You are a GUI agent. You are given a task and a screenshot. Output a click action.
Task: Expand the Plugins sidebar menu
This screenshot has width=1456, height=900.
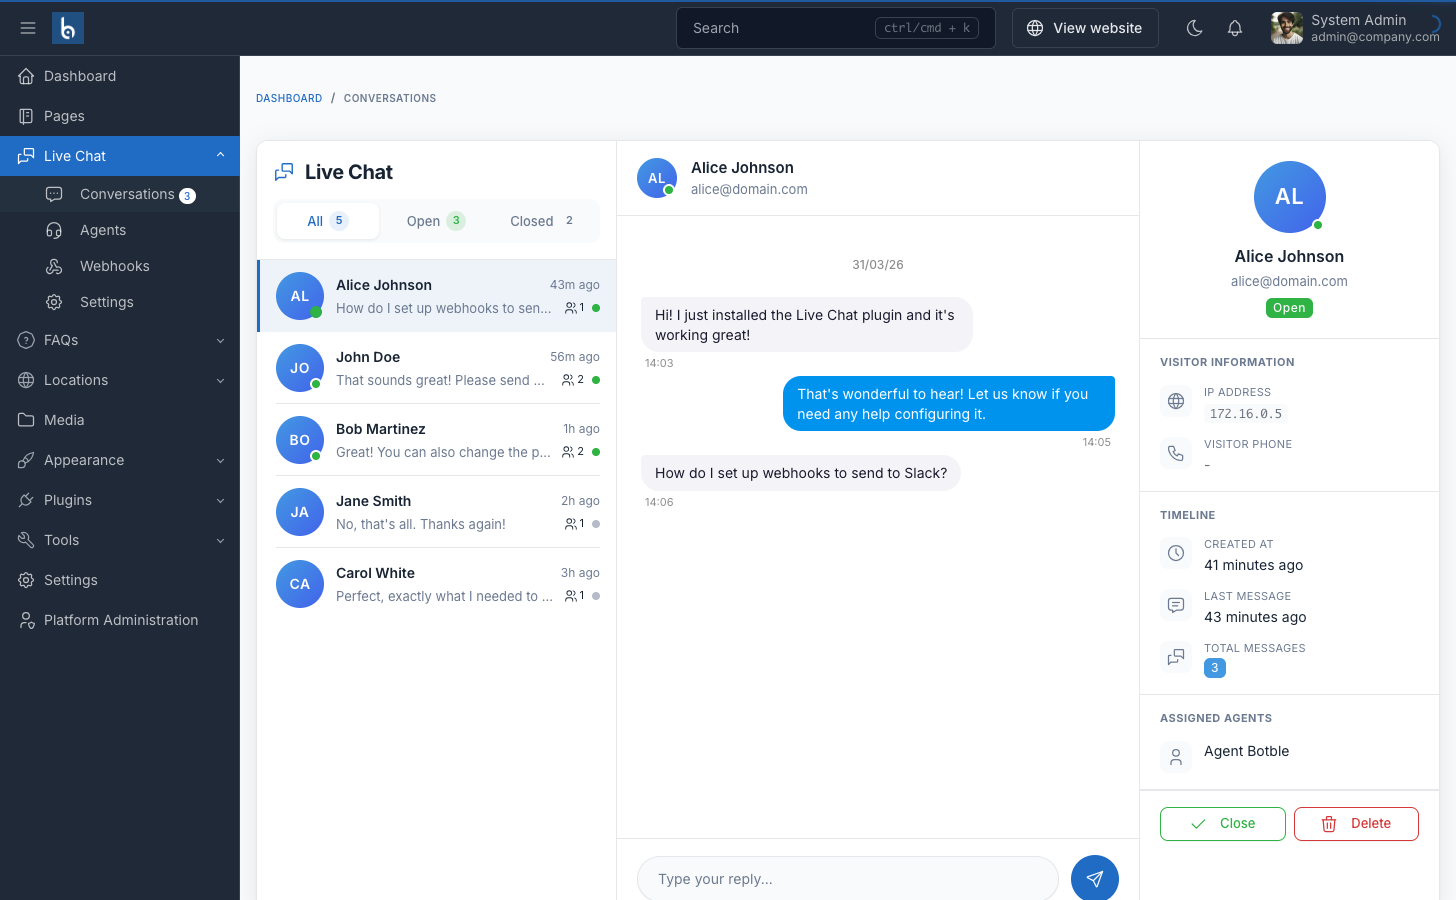pos(120,500)
